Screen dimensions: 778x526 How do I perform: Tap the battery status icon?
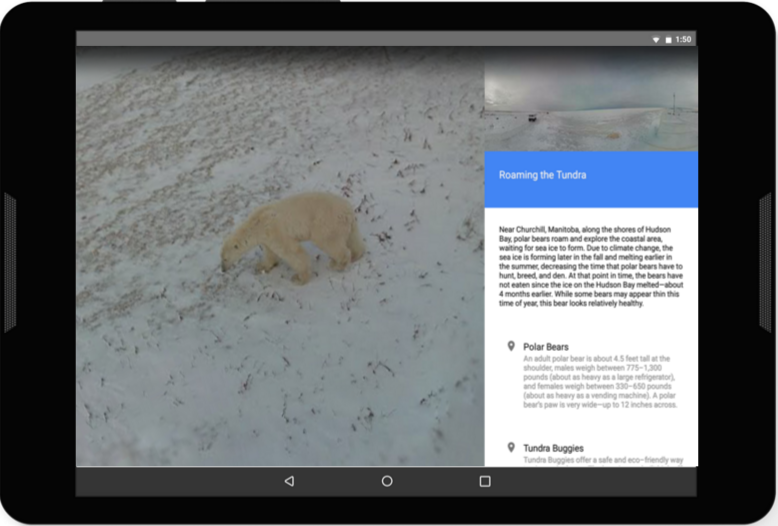[668, 39]
